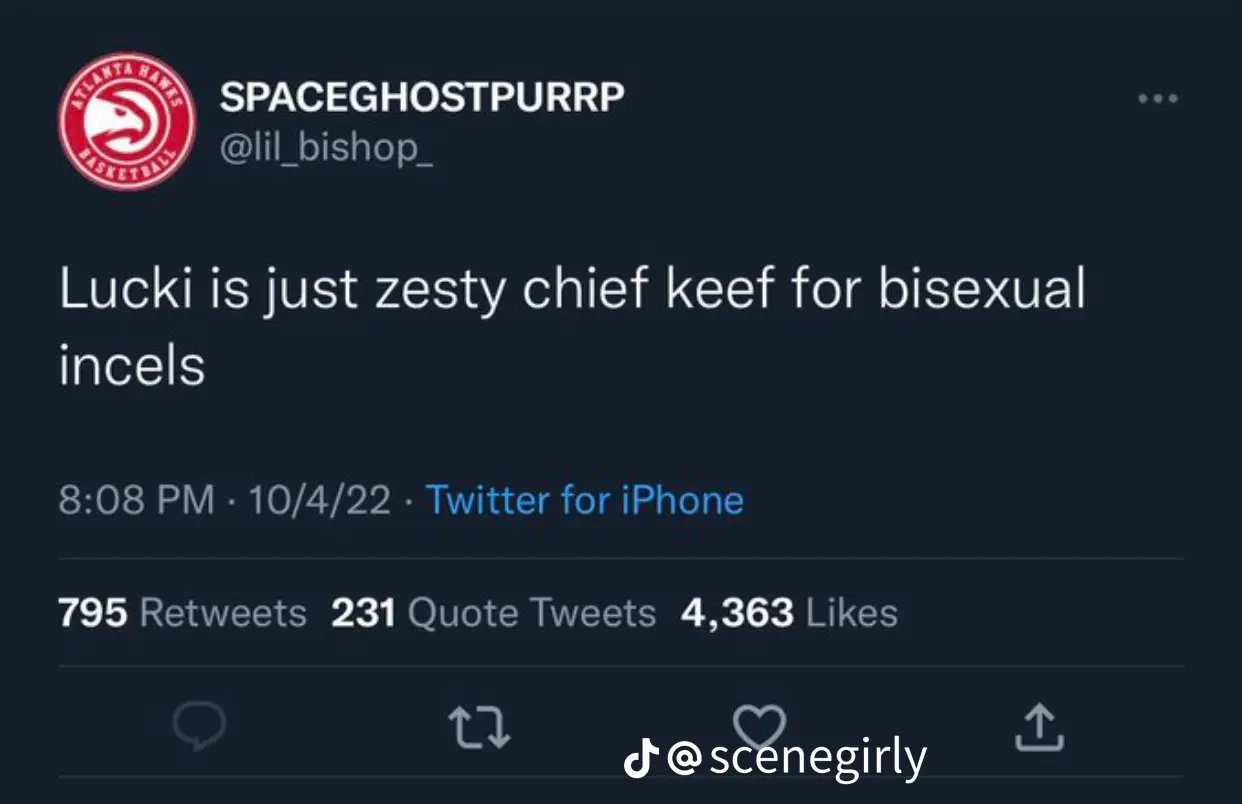The width and height of the screenshot is (1242, 804).
Task: View the 795 Retweets list
Action: (x=183, y=612)
